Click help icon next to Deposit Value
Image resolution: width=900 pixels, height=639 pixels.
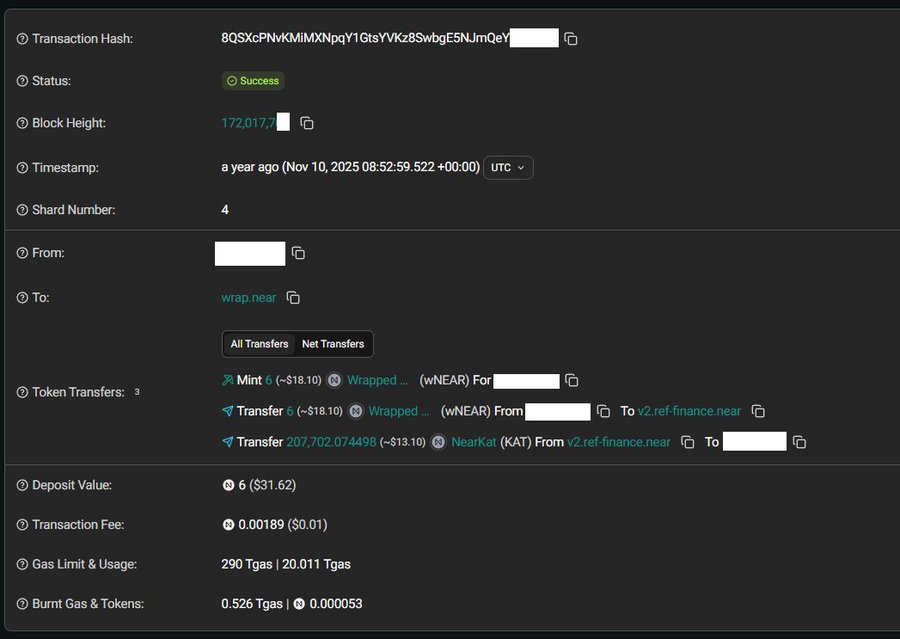(x=22, y=485)
